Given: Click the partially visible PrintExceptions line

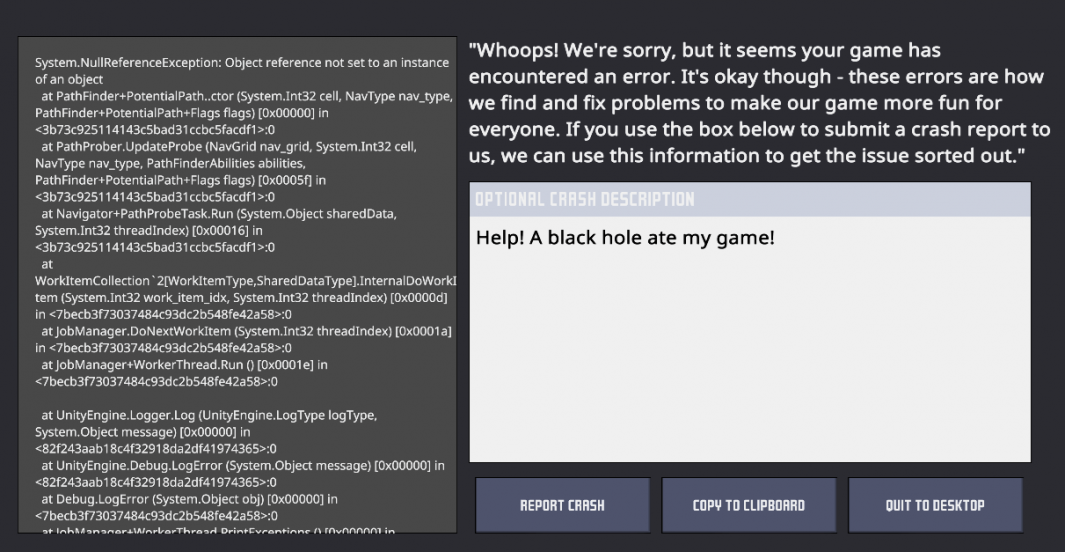Looking at the screenshot, I should pos(218,530).
